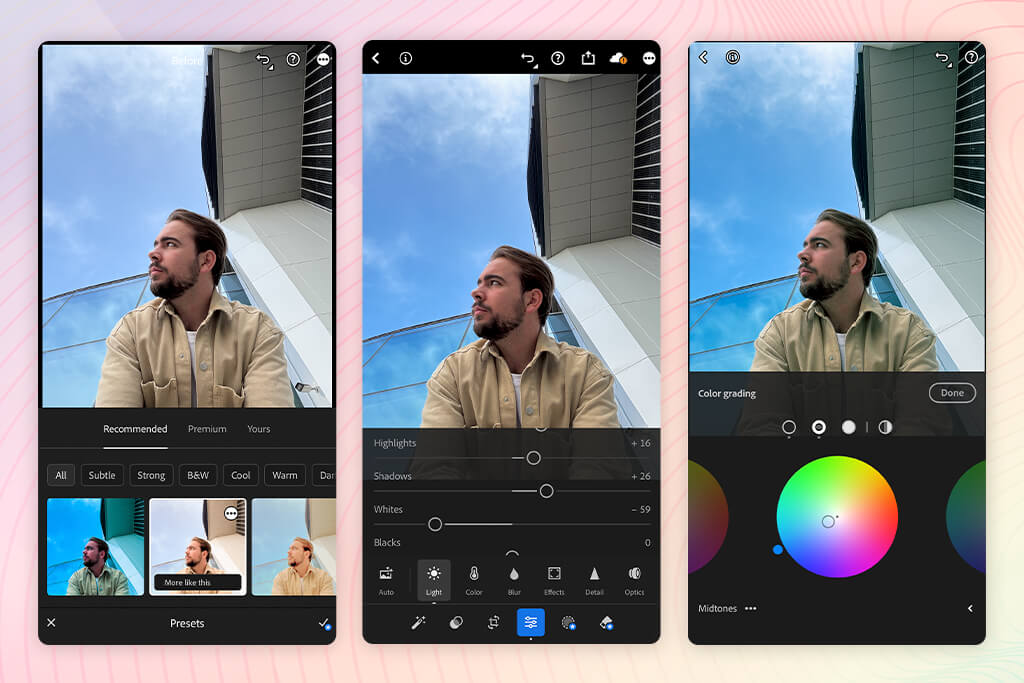Tap the highlighted edit sliders icon
This screenshot has height=683, width=1024.
(x=531, y=622)
